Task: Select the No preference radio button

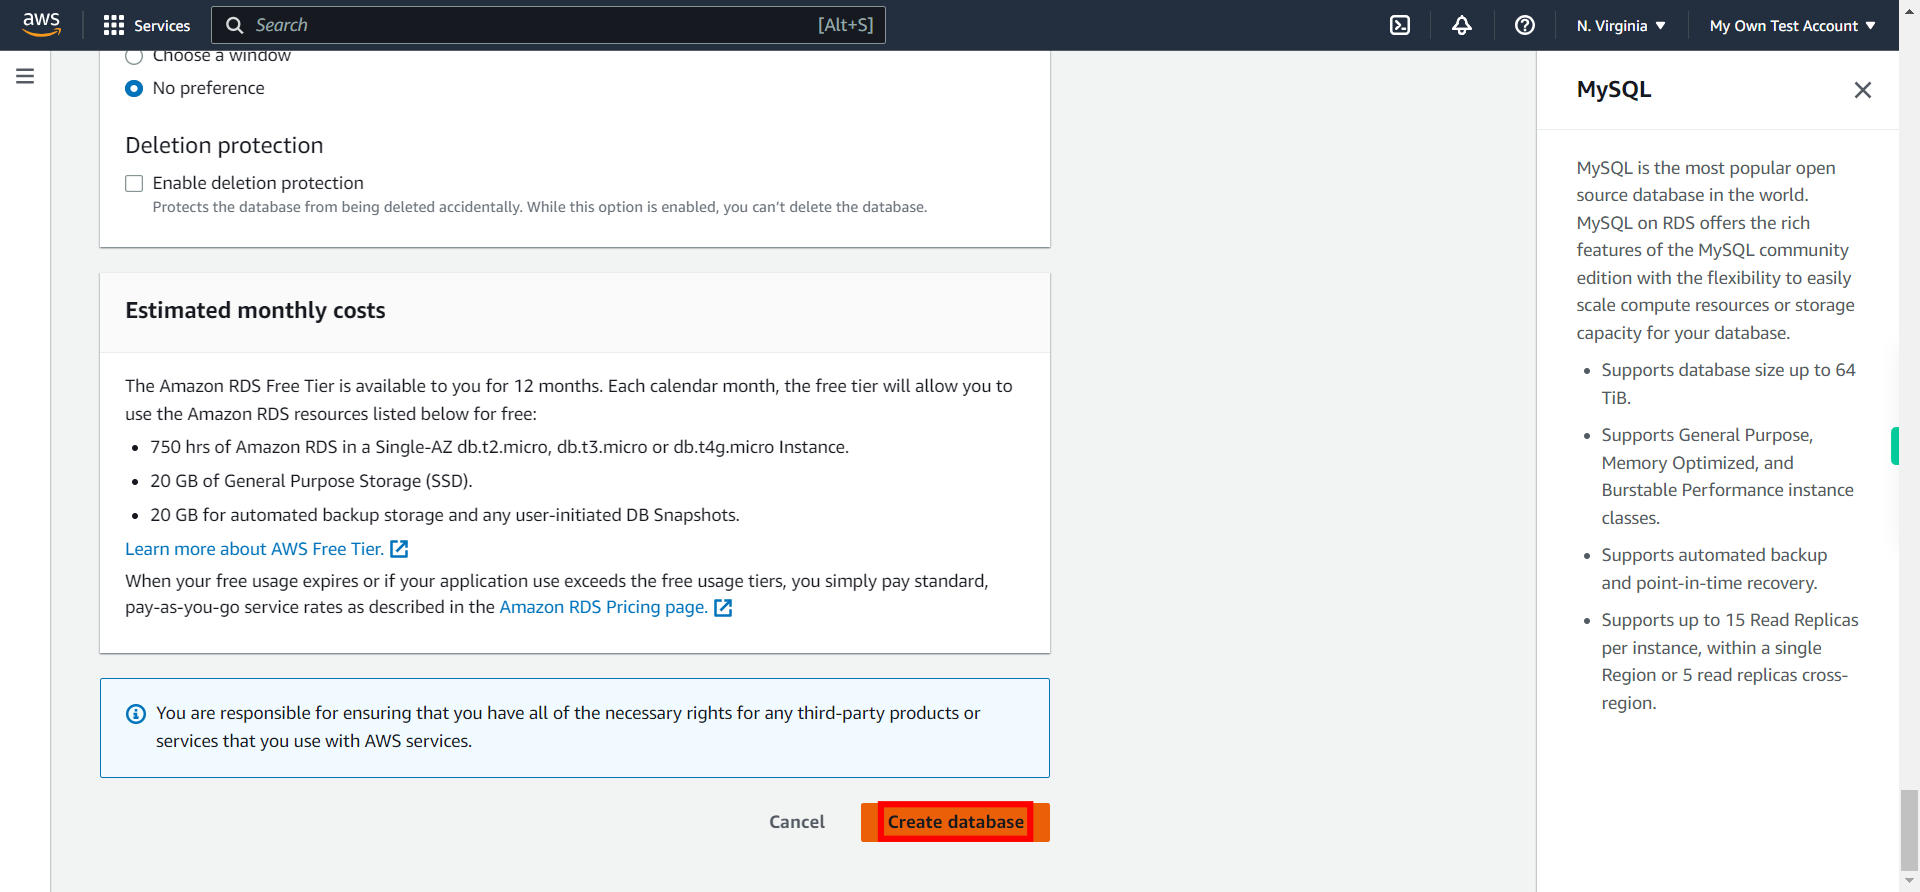Action: pos(134,89)
